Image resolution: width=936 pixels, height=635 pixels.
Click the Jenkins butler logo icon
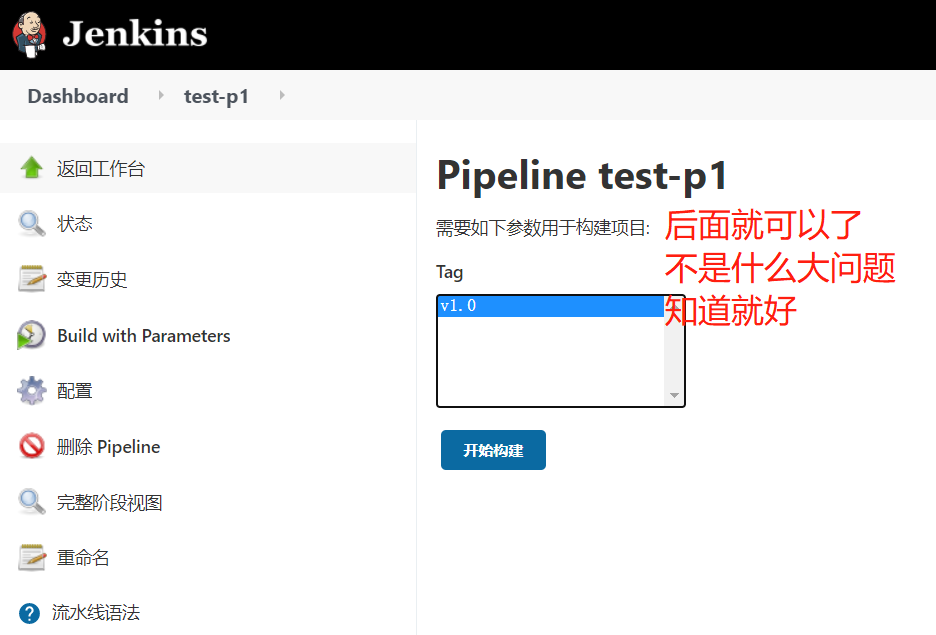click(x=29, y=35)
